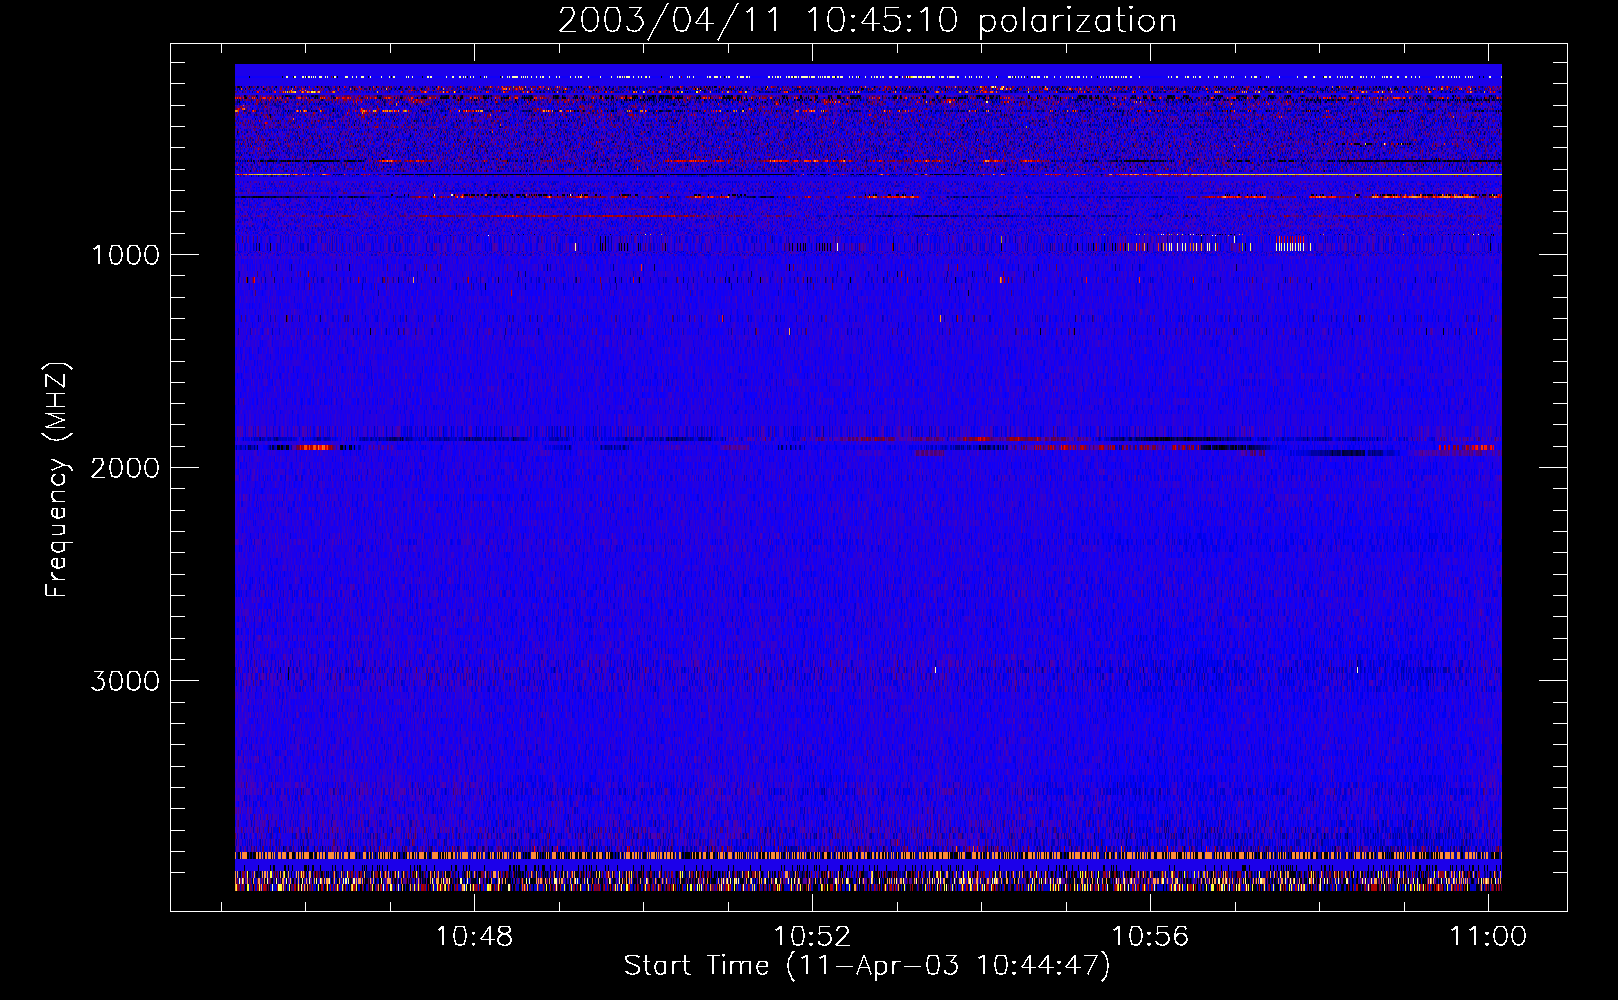
Task: Click the 'Start Time (11-Apr-03 10:44:47)' axis label
Action: (x=867, y=966)
